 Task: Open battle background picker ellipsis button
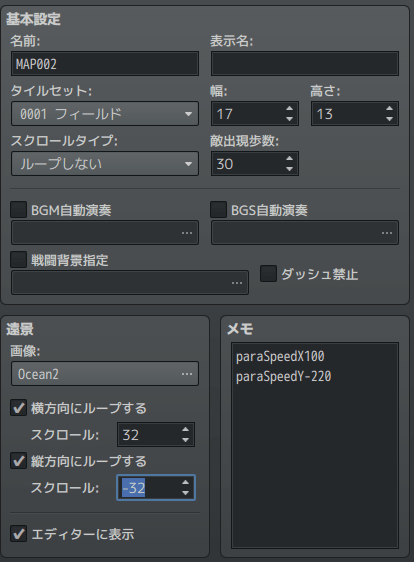coord(237,283)
